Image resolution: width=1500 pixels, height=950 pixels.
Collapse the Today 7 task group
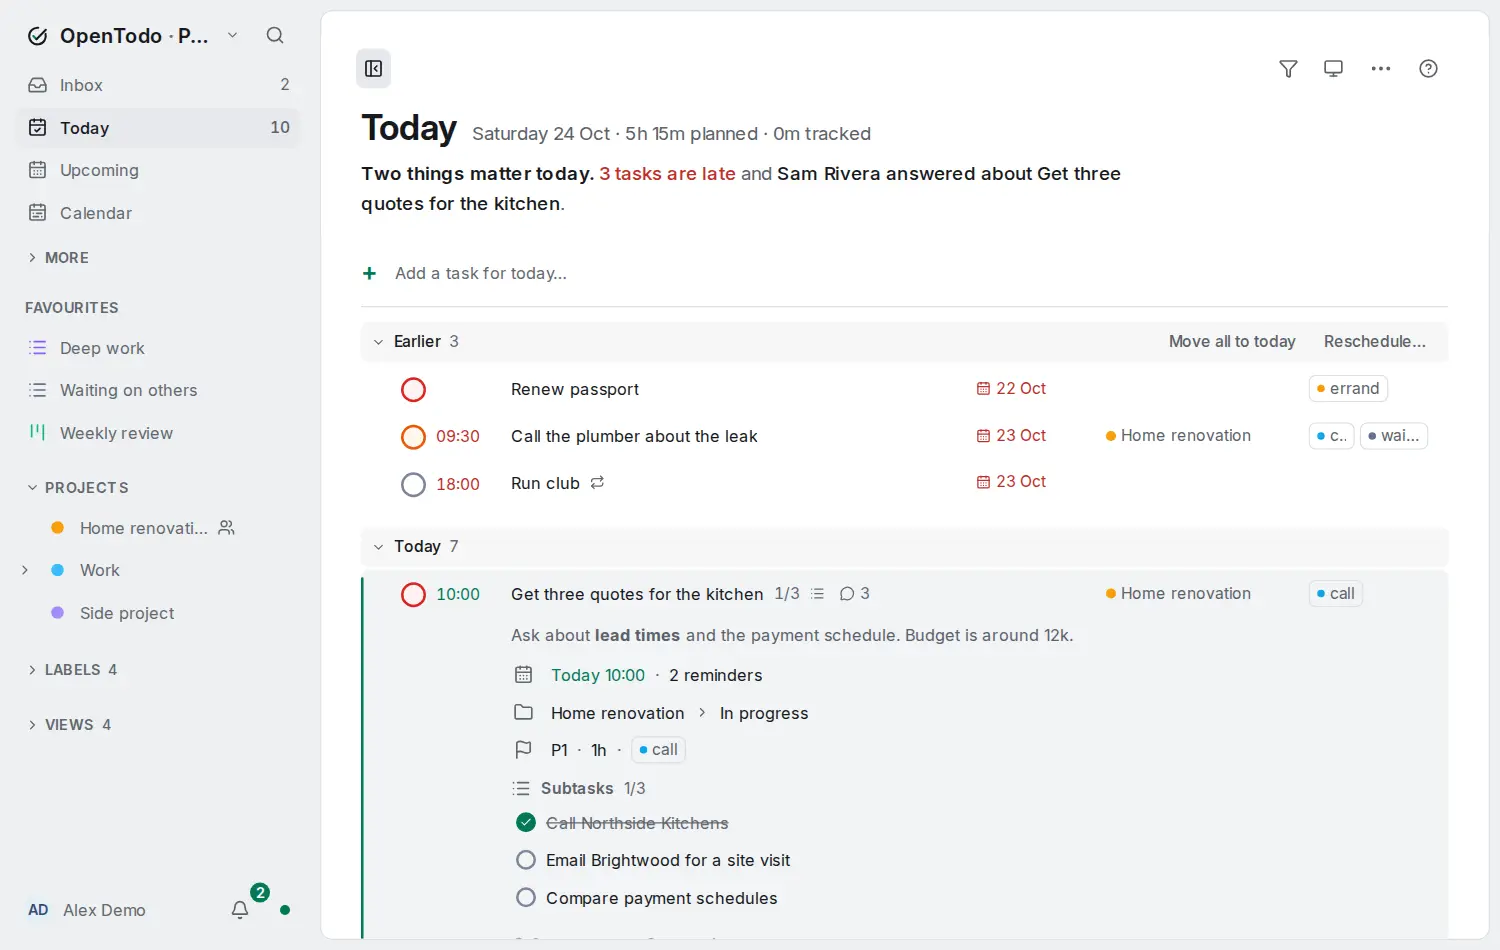[x=378, y=547]
